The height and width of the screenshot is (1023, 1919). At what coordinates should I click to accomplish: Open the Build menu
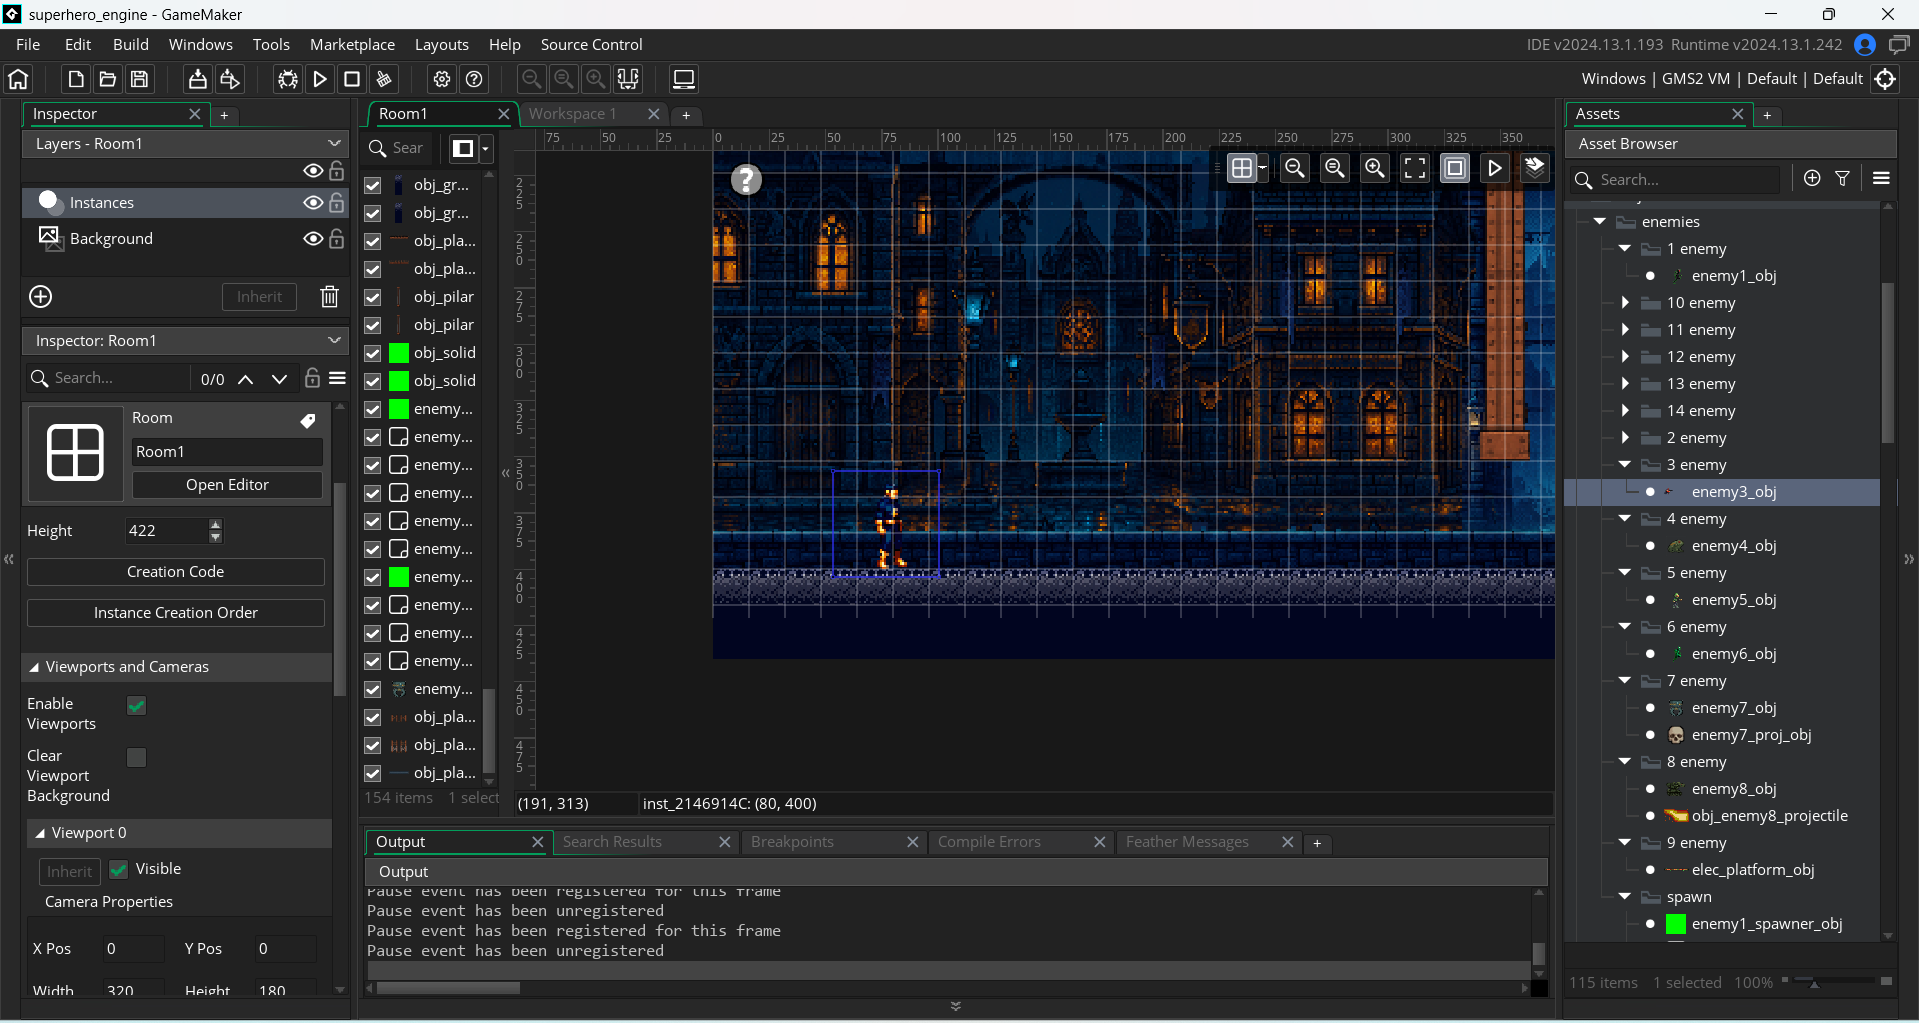[130, 45]
